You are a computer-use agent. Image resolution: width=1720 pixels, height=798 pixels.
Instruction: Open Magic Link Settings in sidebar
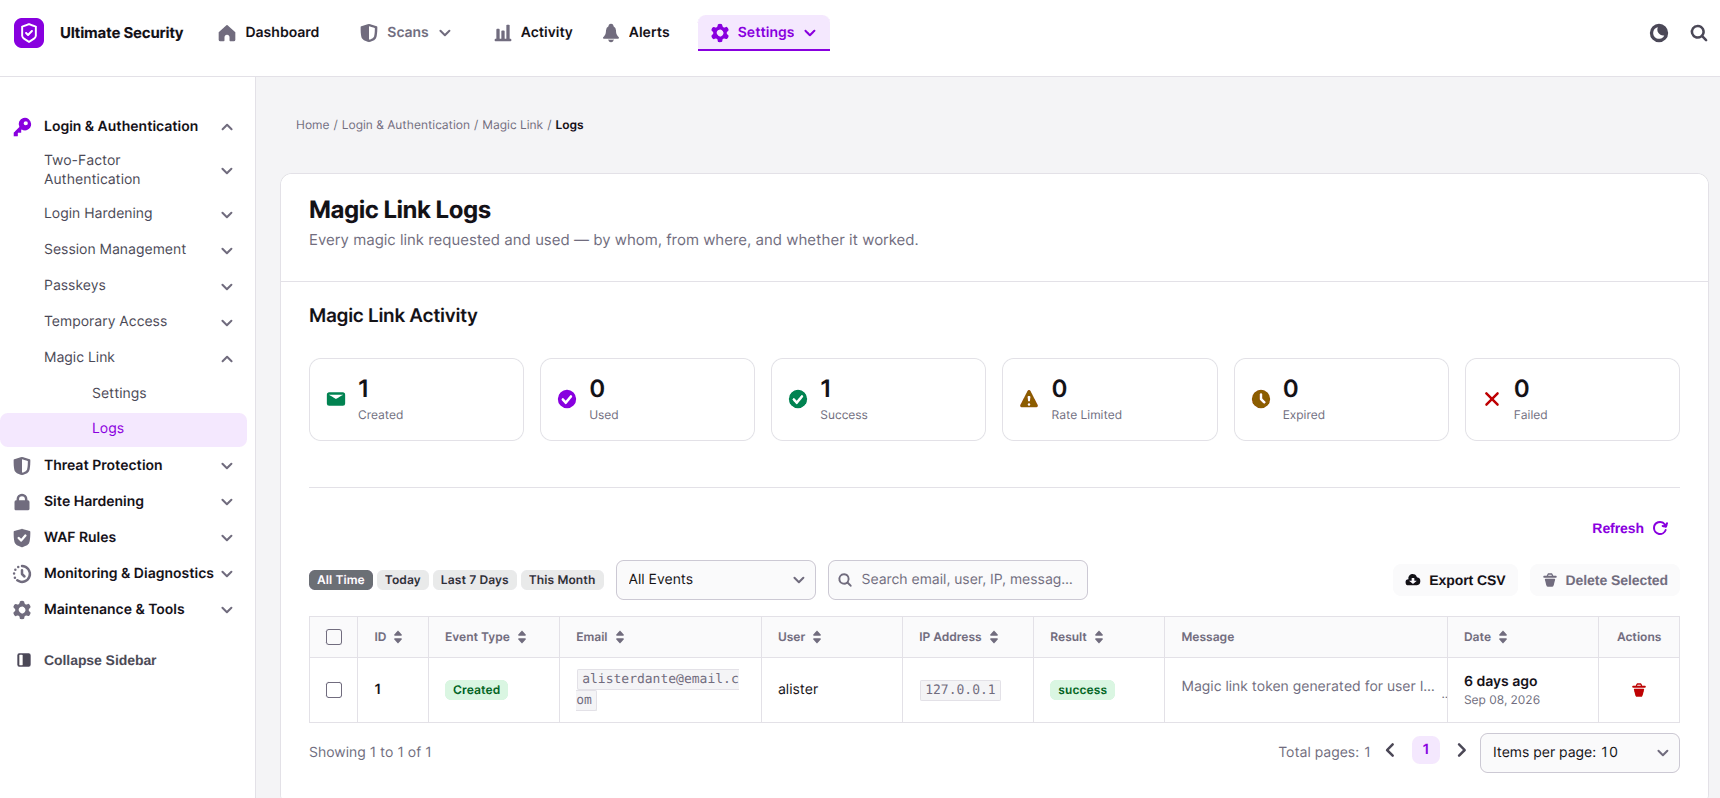click(119, 394)
